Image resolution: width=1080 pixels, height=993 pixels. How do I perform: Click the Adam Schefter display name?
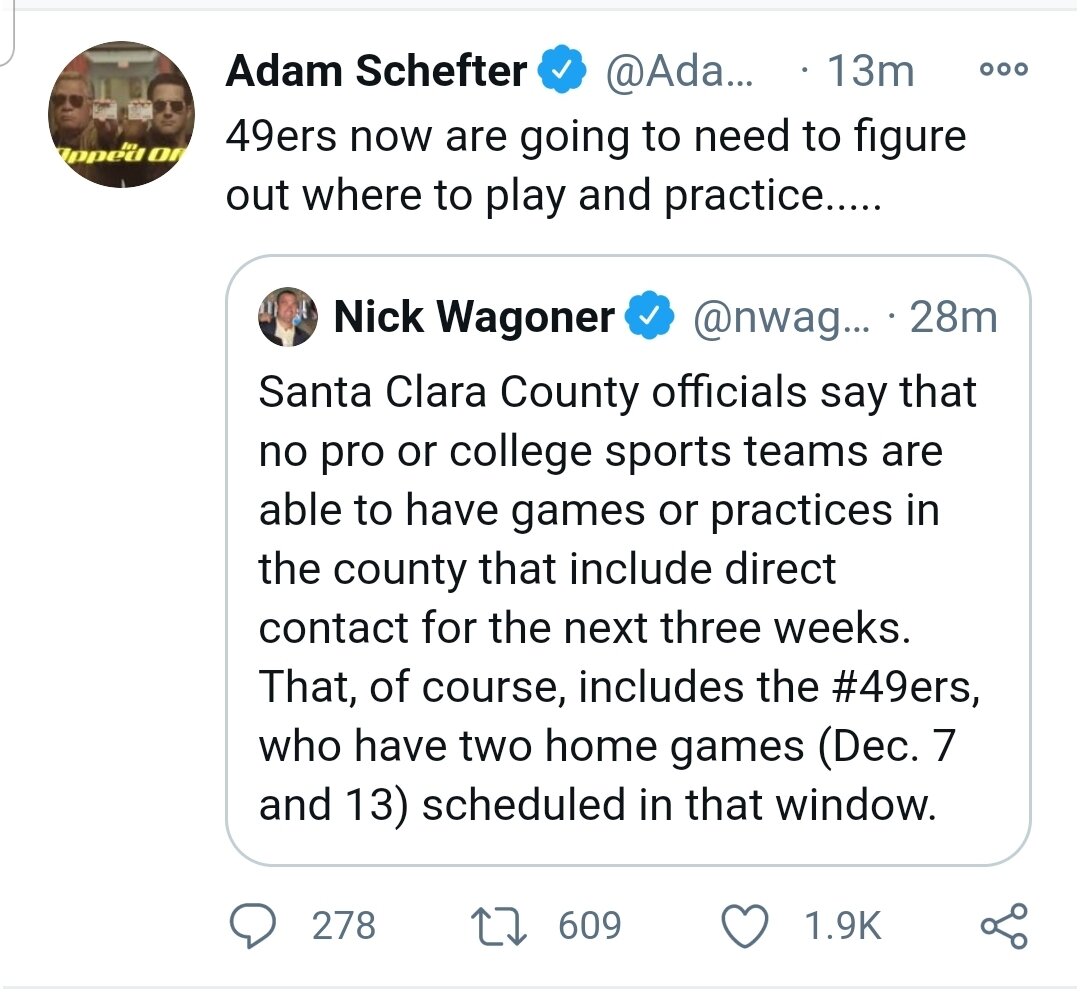tap(376, 71)
